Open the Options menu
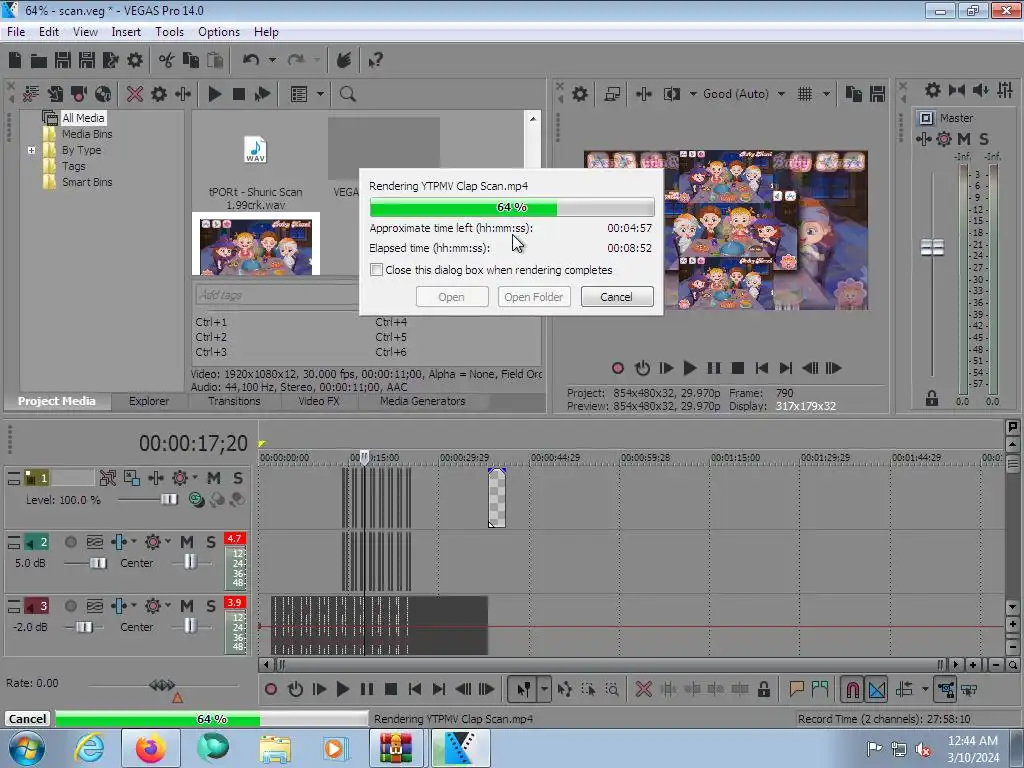1024x768 pixels. click(x=219, y=32)
